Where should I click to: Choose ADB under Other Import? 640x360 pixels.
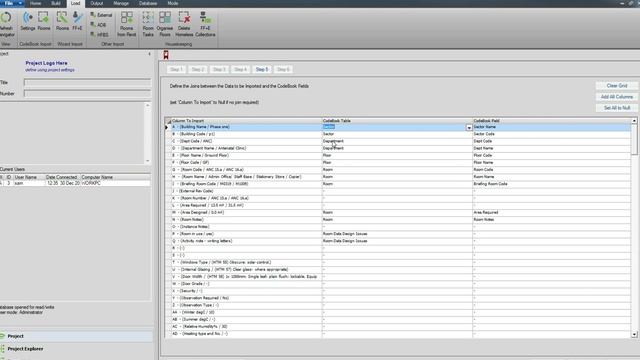click(x=99, y=25)
